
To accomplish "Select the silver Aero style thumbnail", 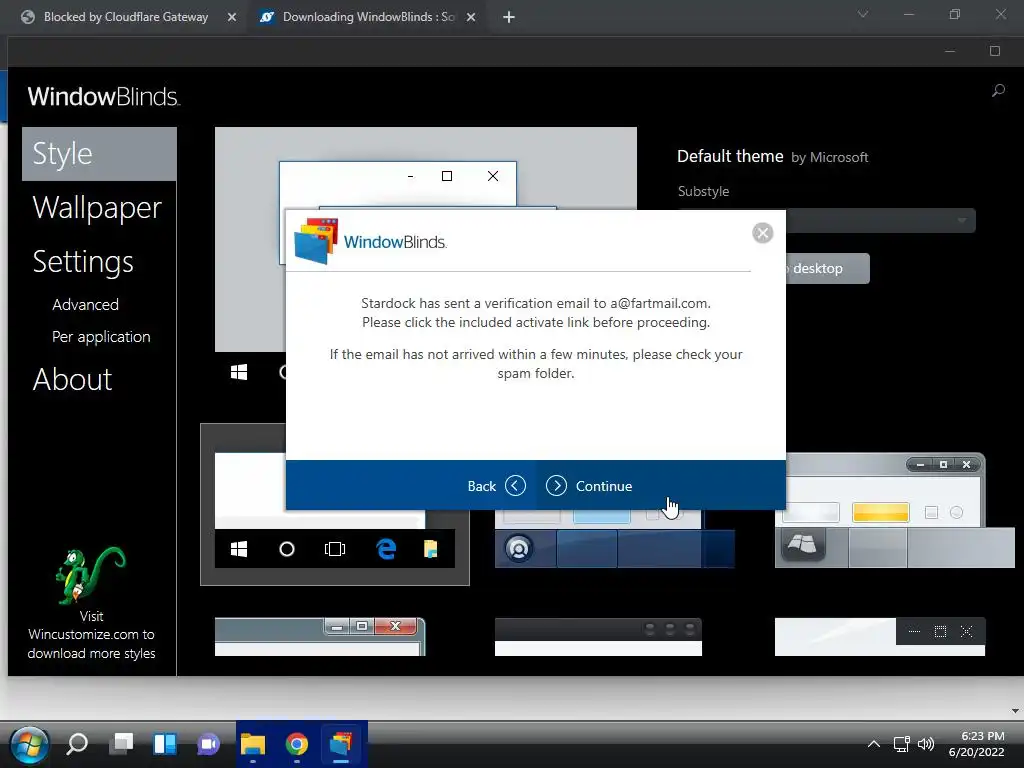I will [894, 510].
